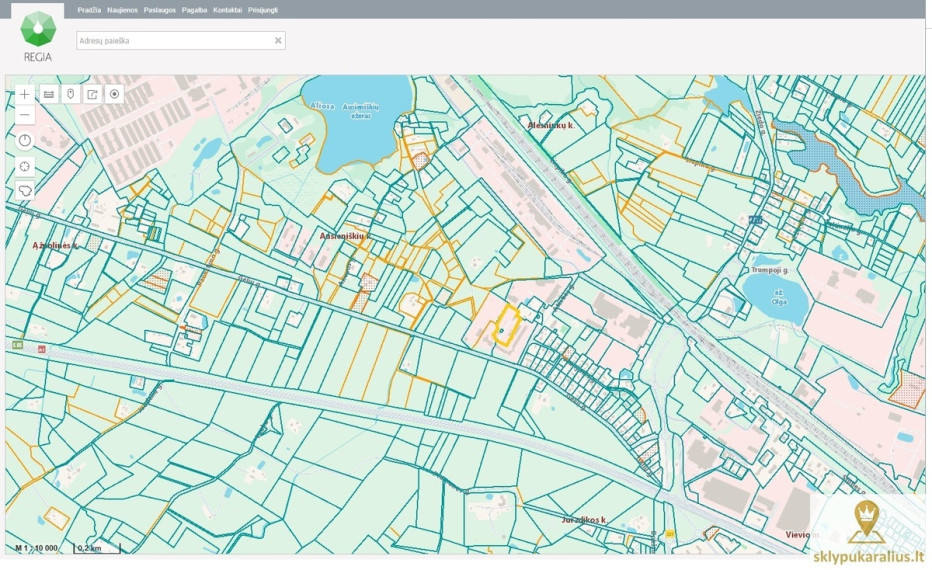The height and width of the screenshot is (570, 932).
Task: Click the A1 road shield on the map
Action: click(x=42, y=349)
